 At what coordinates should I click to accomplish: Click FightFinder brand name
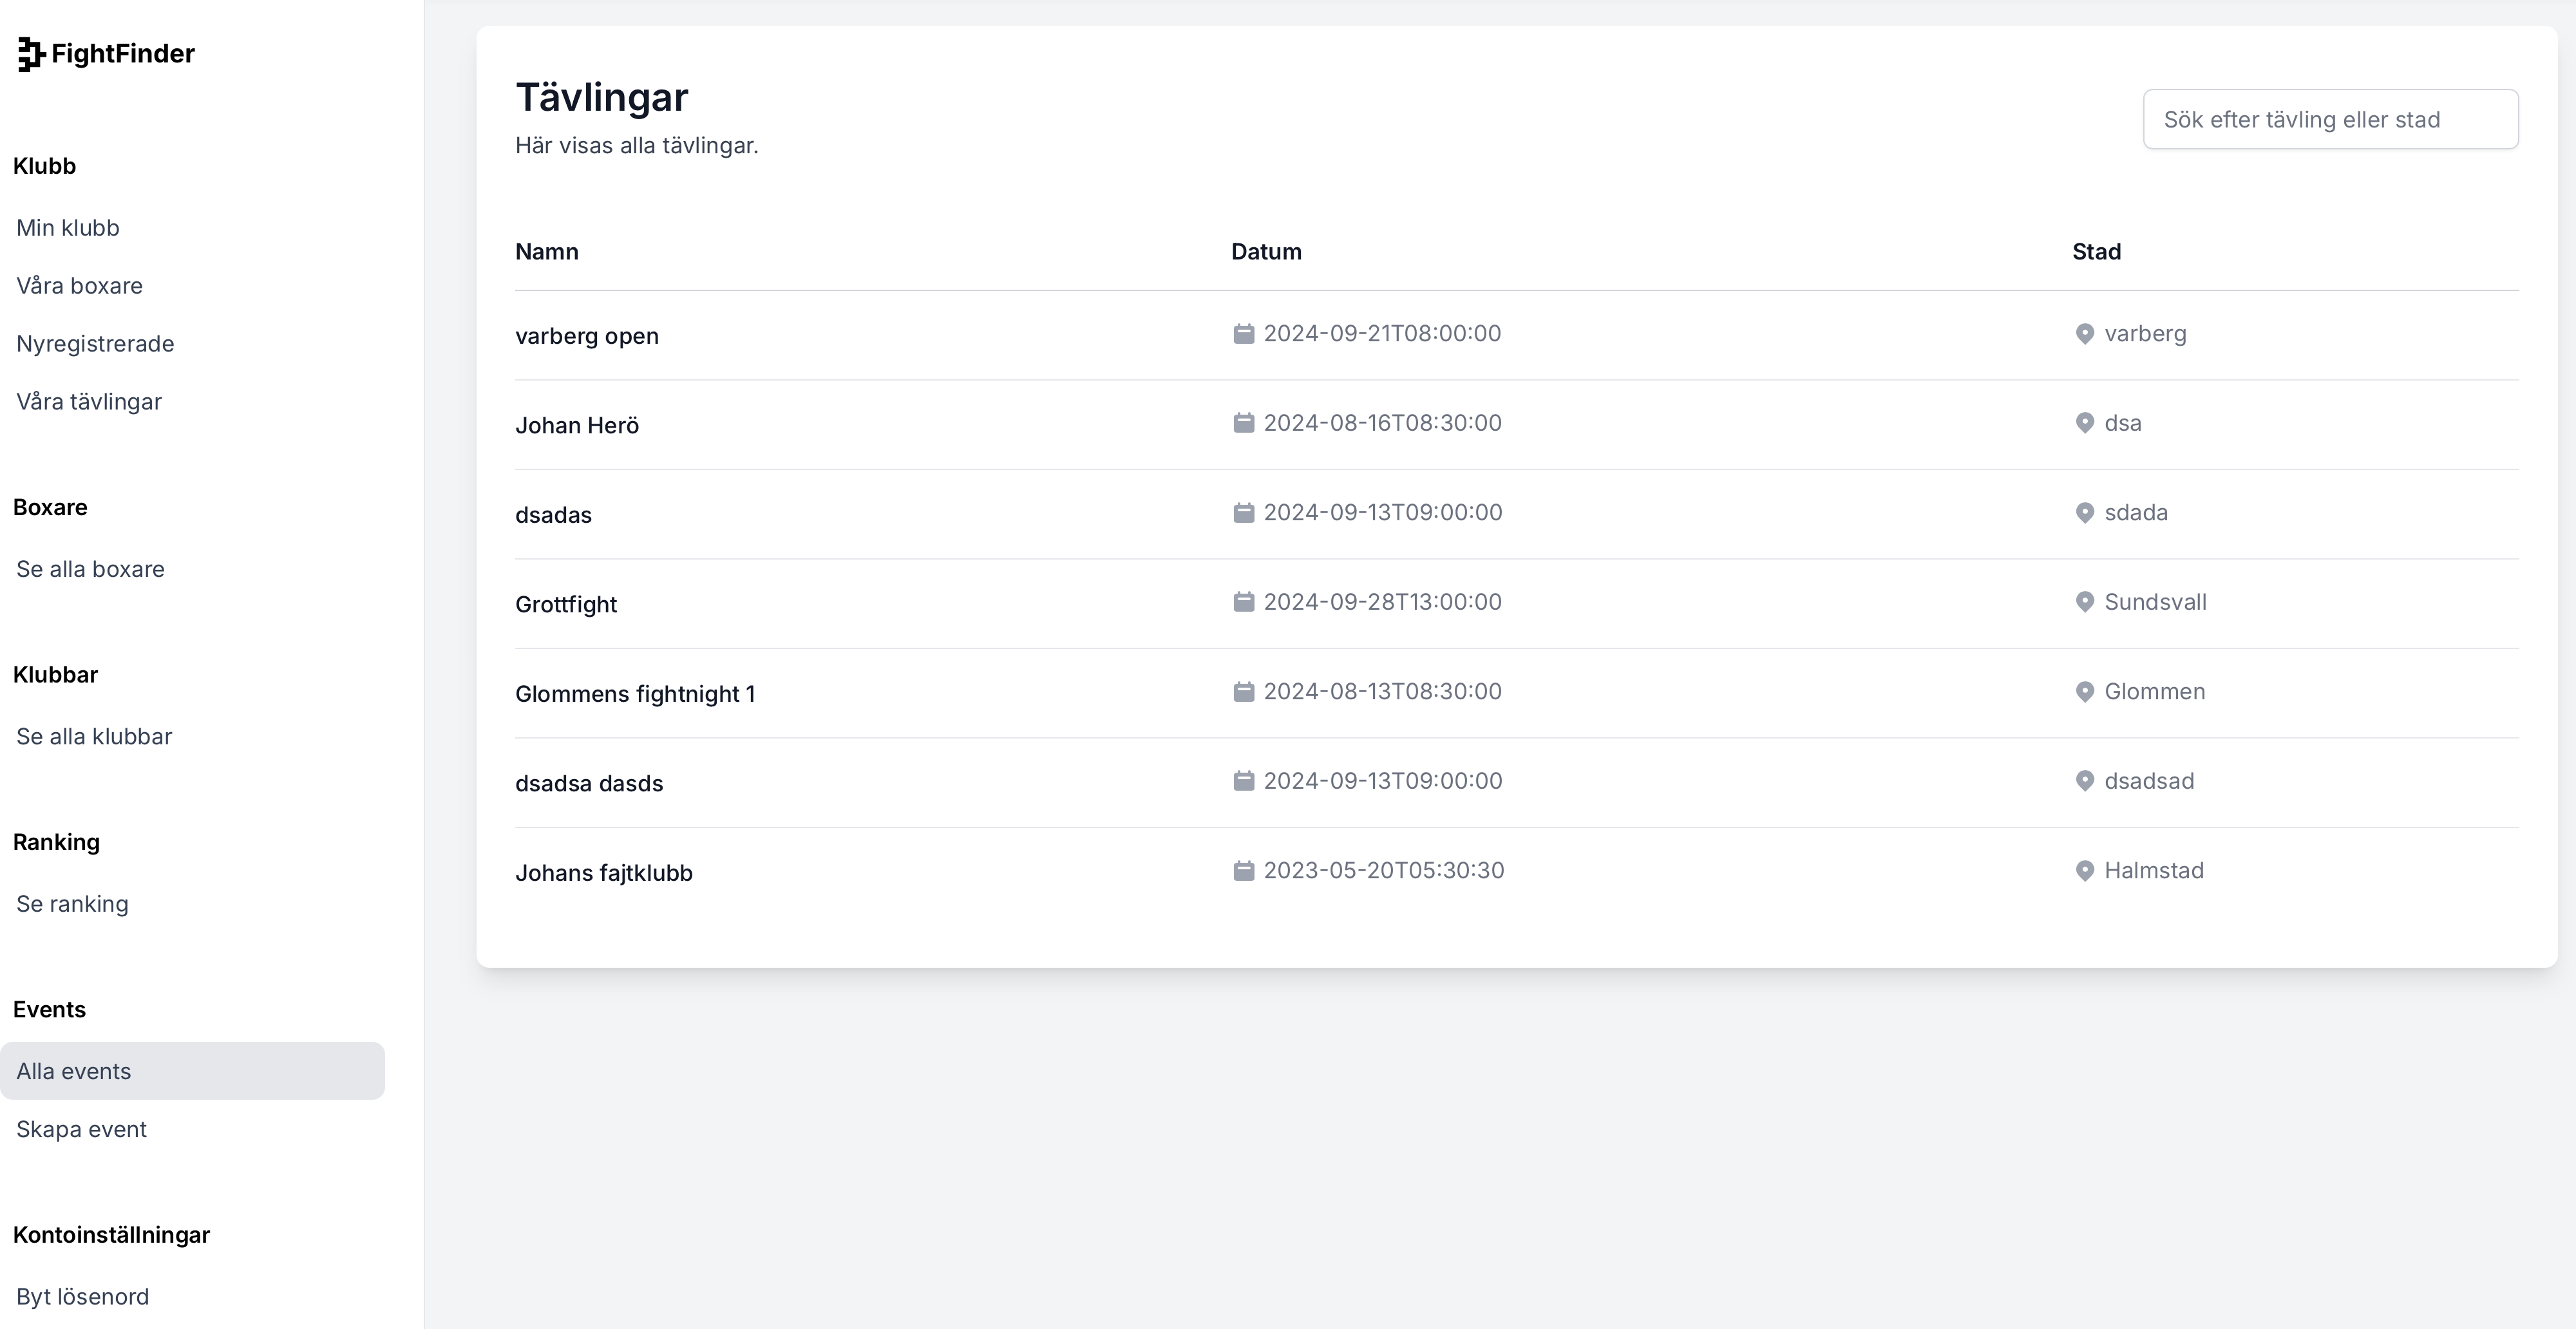(123, 54)
